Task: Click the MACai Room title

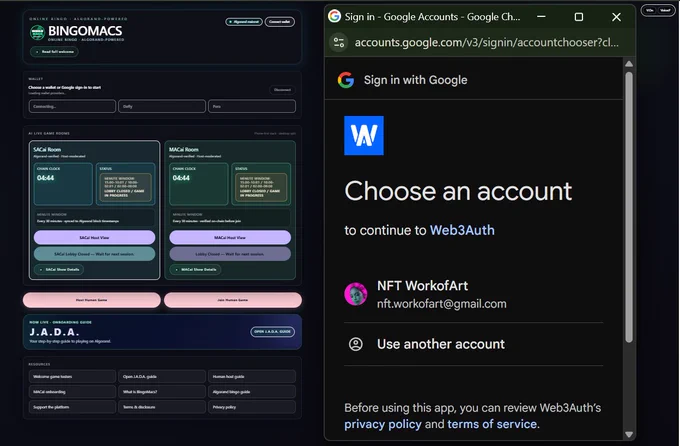Action: coord(183,149)
